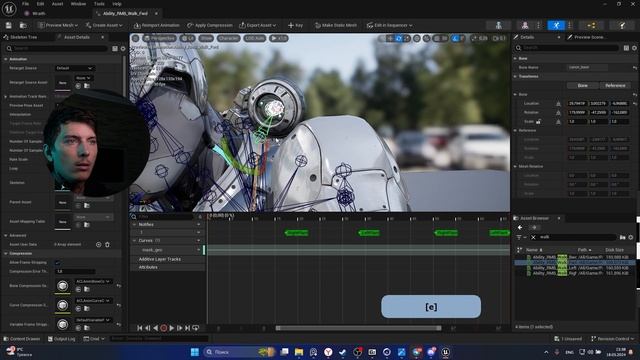
Task: Select the Reference transform button
Action: click(x=615, y=85)
